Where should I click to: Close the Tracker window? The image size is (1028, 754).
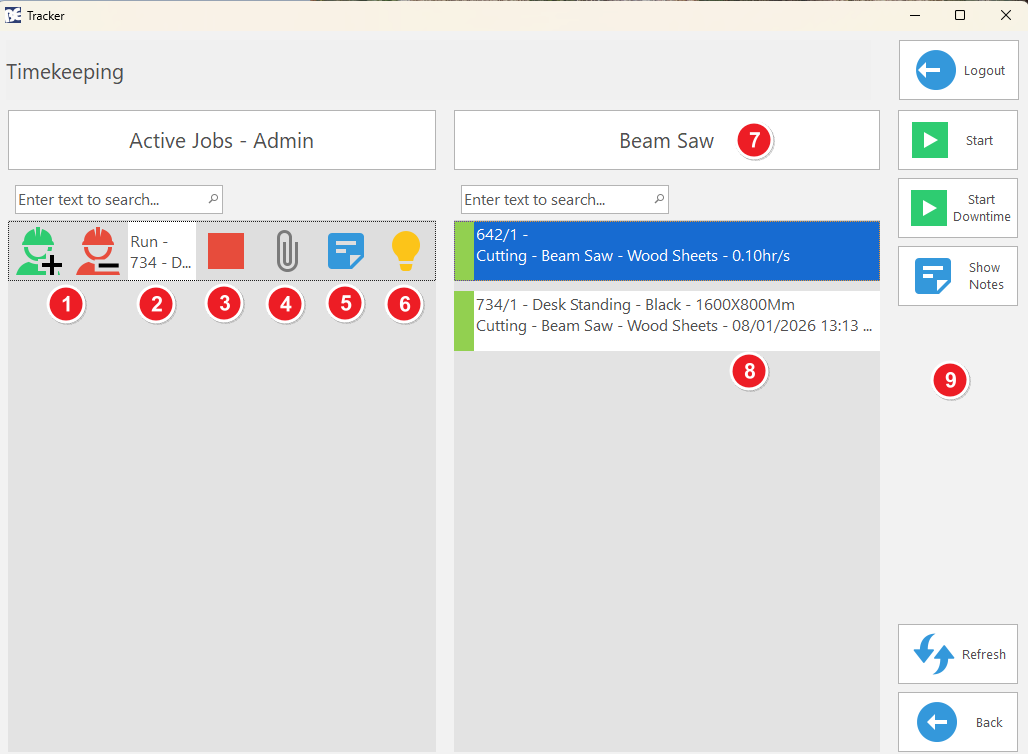click(1006, 15)
